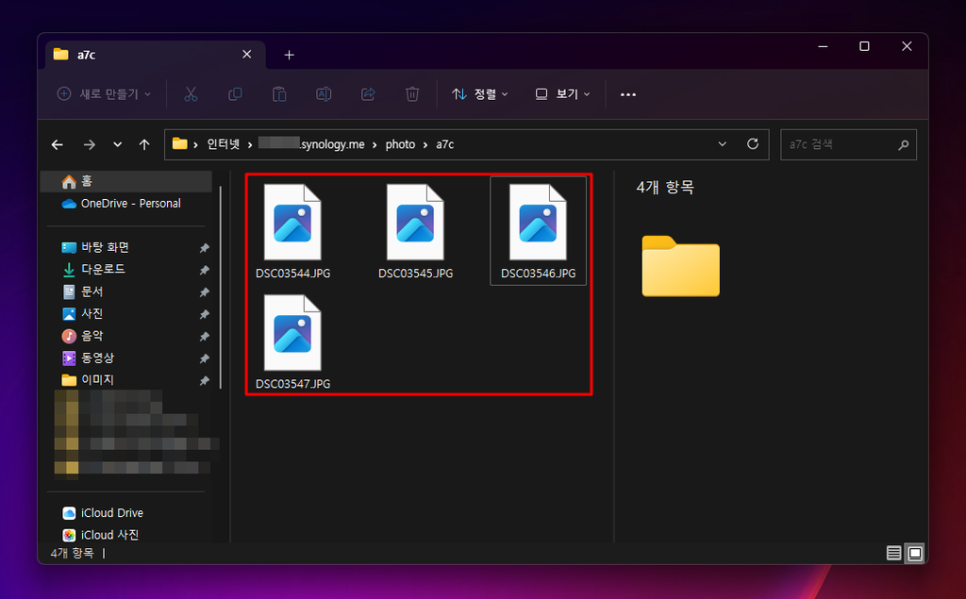966x599 pixels.
Task: Click the folder icon in the preview pane
Action: pos(681,266)
